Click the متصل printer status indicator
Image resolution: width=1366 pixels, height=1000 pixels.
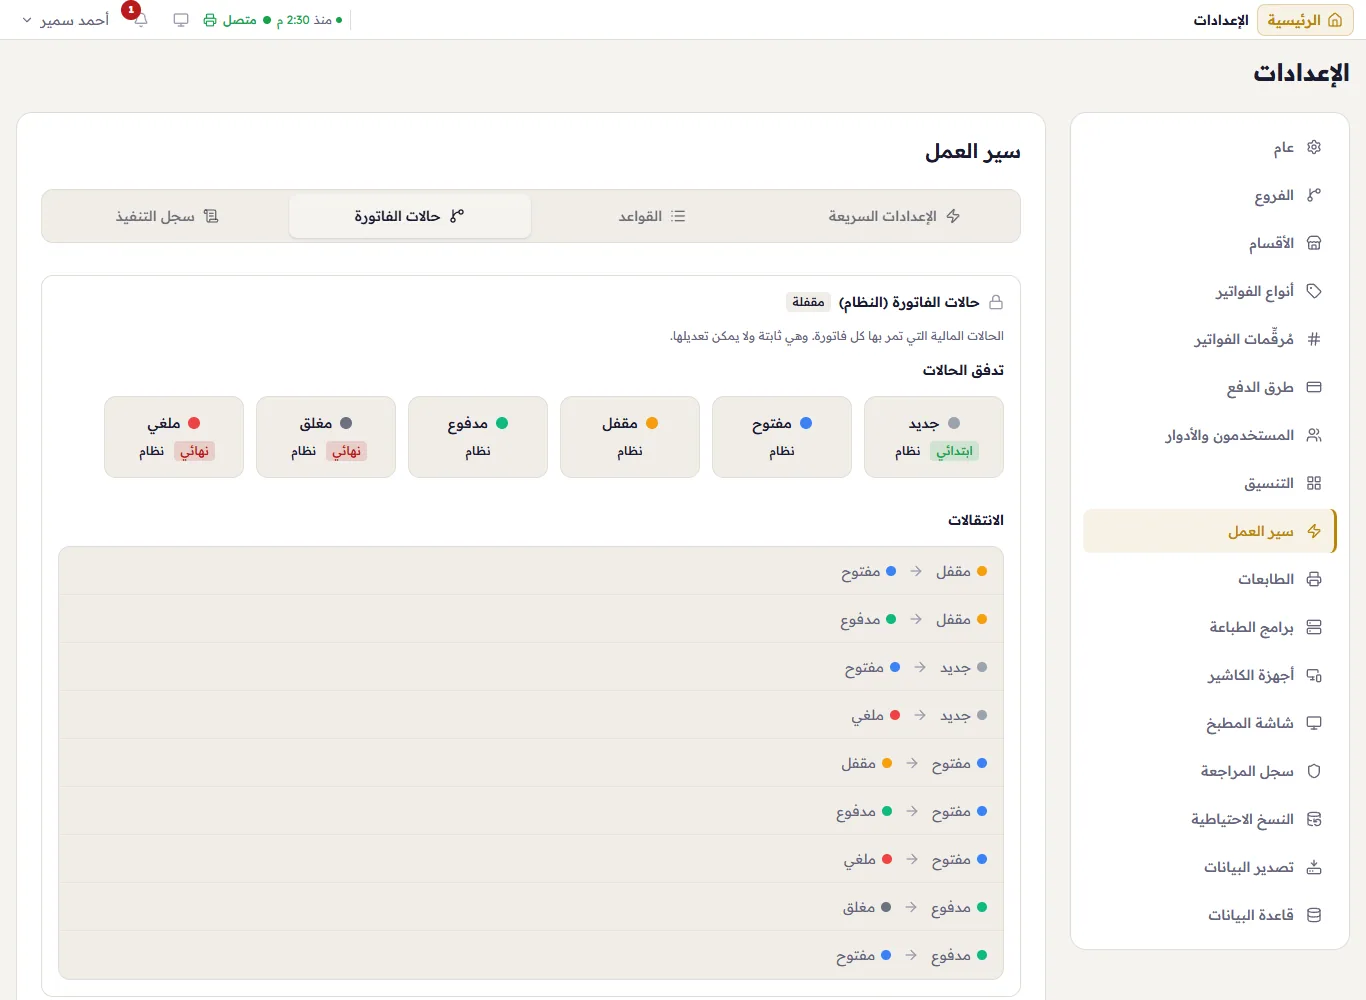237,20
